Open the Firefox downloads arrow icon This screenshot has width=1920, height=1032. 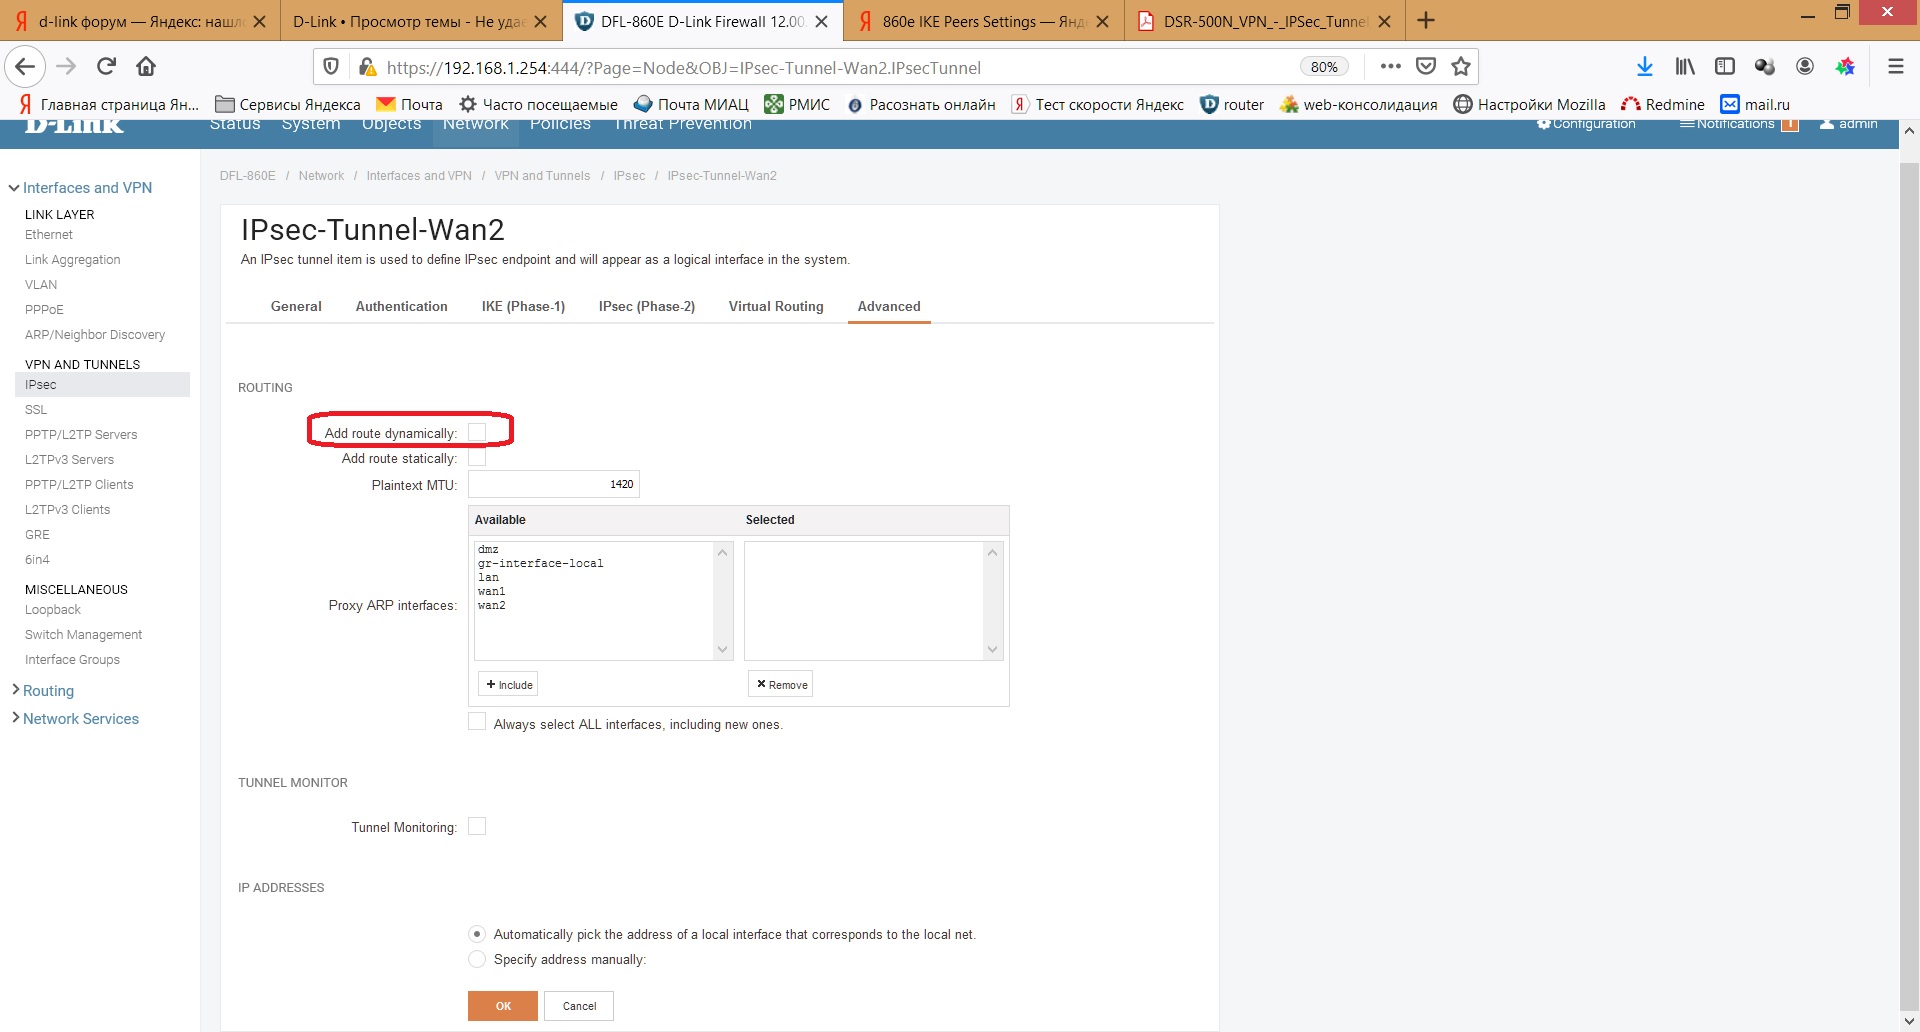tap(1644, 67)
